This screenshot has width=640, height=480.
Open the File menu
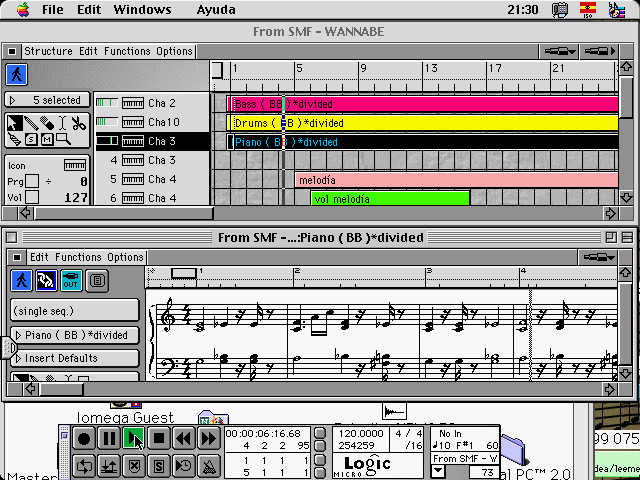(x=53, y=9)
